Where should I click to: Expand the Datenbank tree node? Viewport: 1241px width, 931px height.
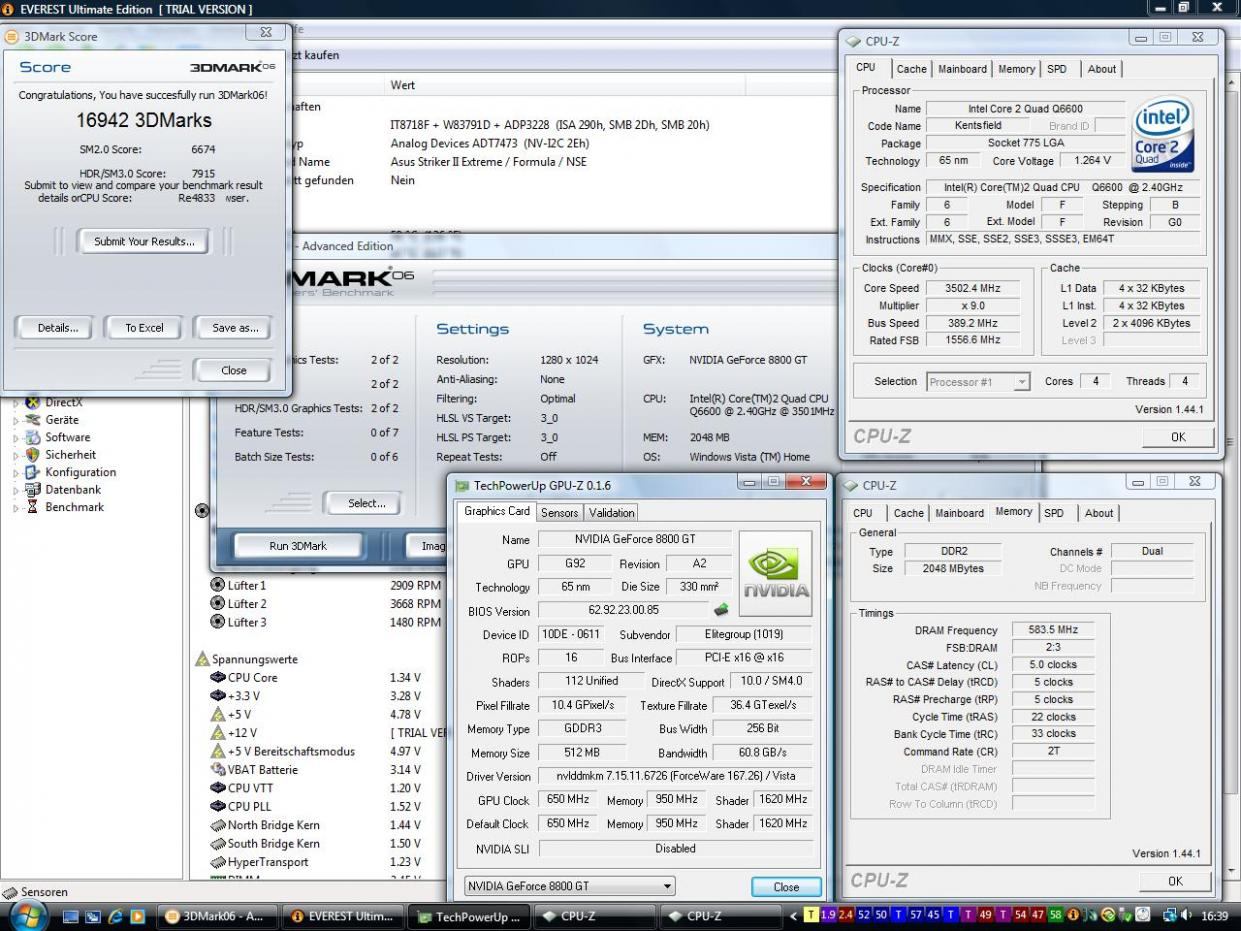(15, 490)
